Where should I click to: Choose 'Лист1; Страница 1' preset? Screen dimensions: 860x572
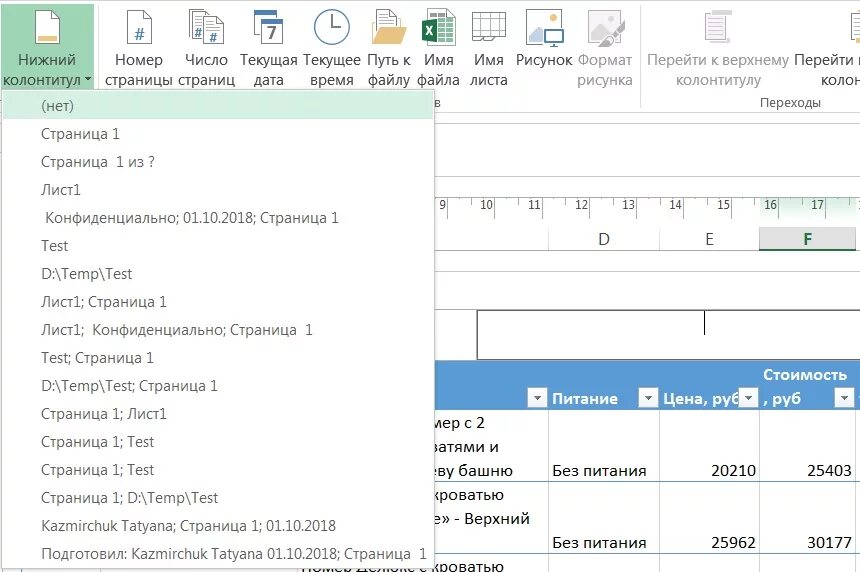(218, 302)
